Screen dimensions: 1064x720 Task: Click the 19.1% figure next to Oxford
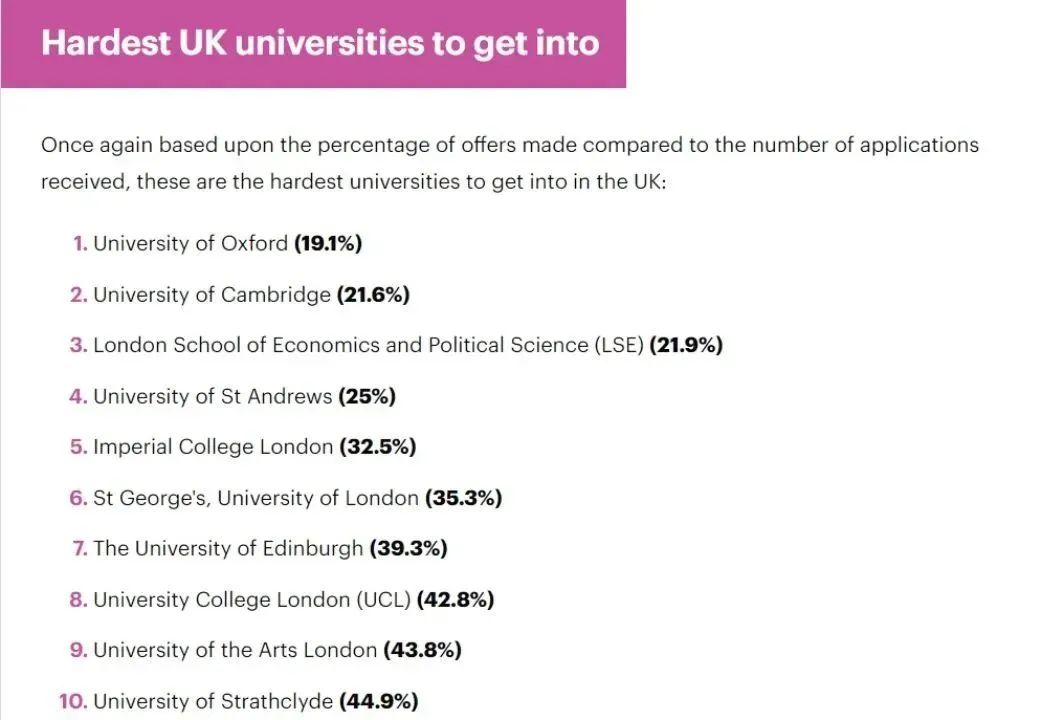(328, 244)
